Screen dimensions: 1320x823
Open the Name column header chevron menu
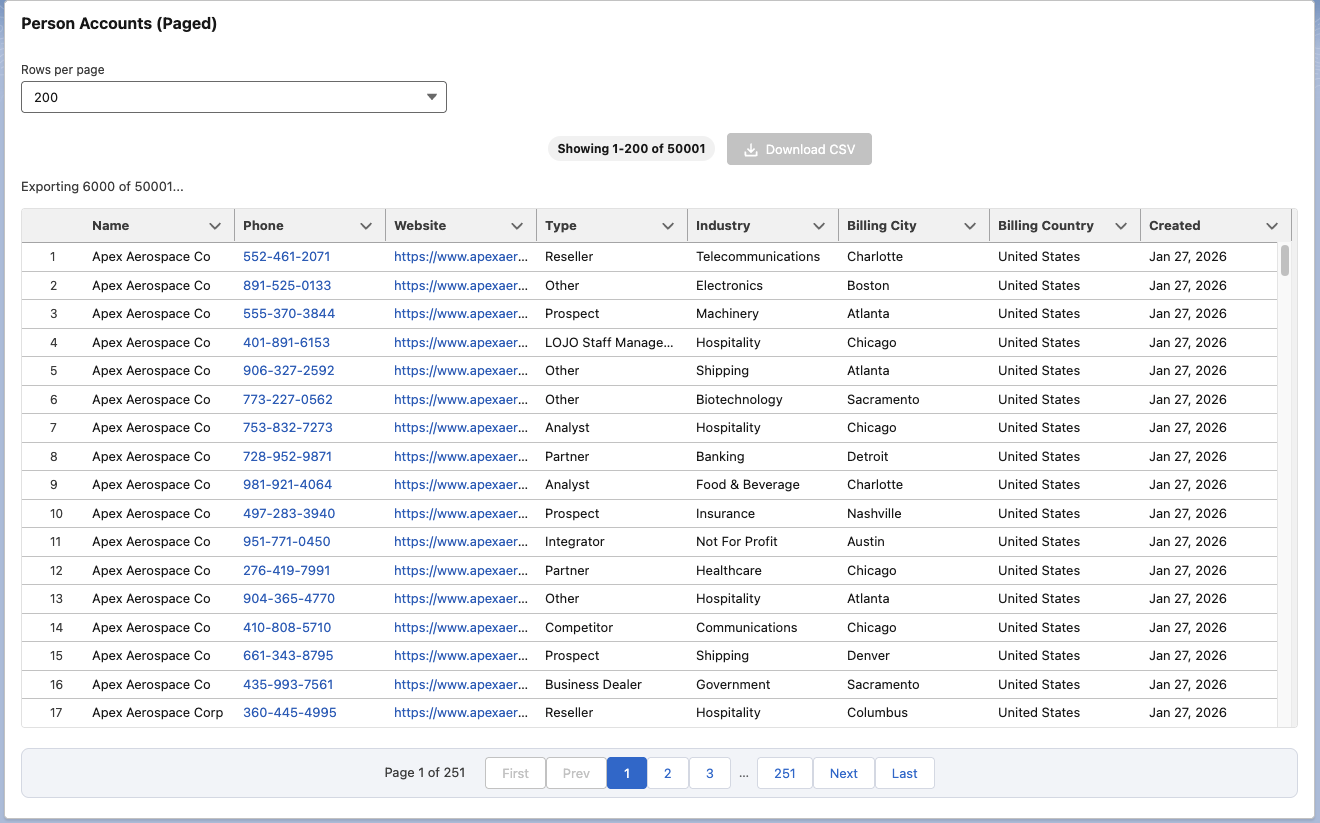[x=215, y=226]
